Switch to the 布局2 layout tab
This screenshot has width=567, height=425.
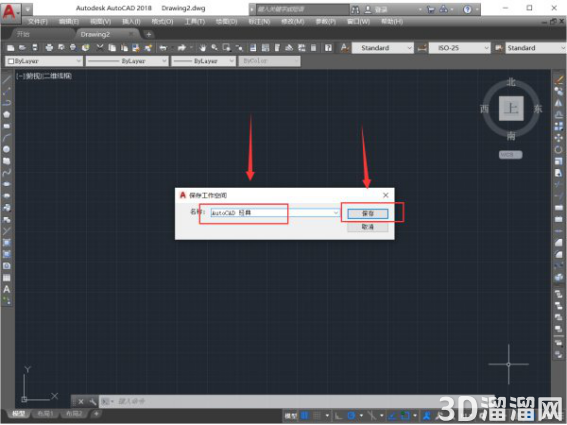tap(74, 413)
